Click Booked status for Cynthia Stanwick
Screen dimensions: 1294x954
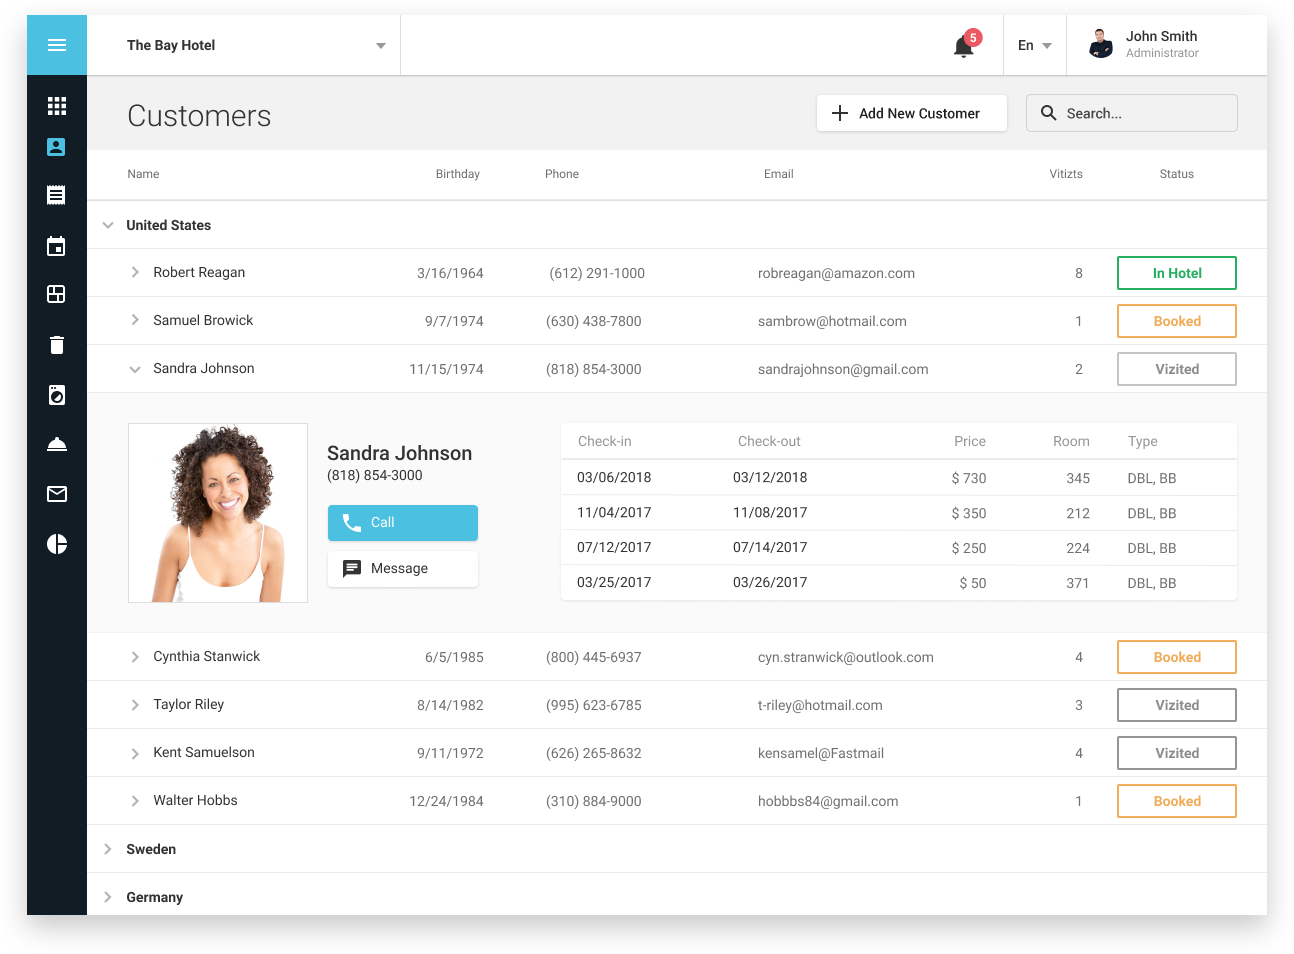tap(1177, 657)
